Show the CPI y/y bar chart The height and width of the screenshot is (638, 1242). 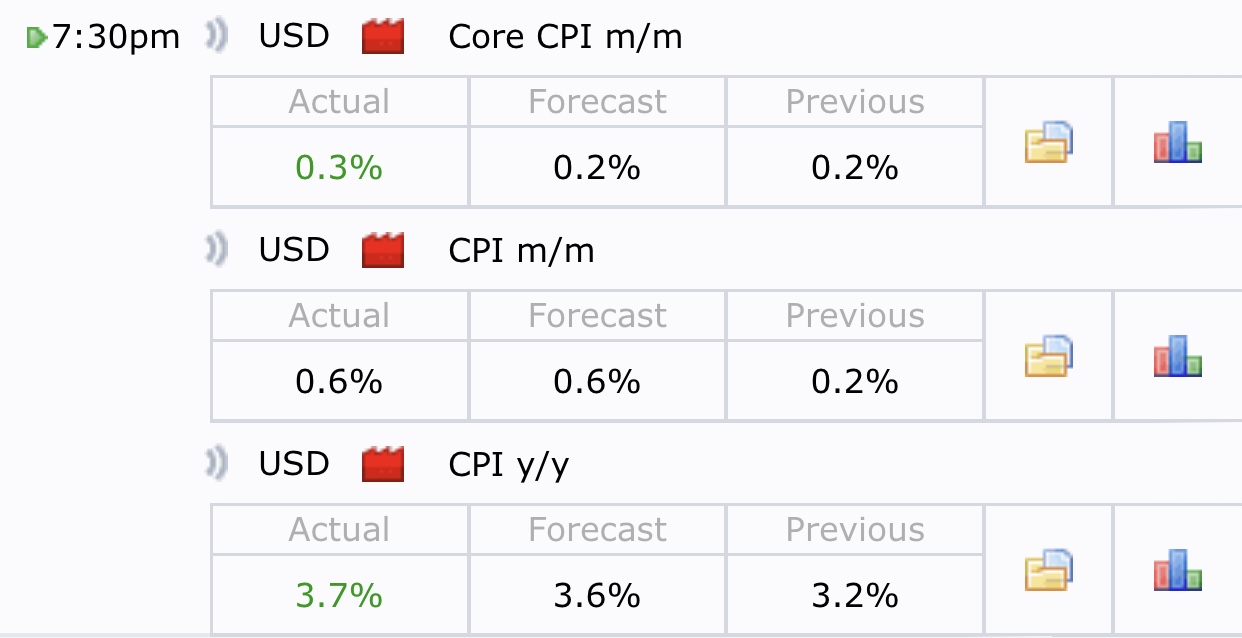[1177, 570]
